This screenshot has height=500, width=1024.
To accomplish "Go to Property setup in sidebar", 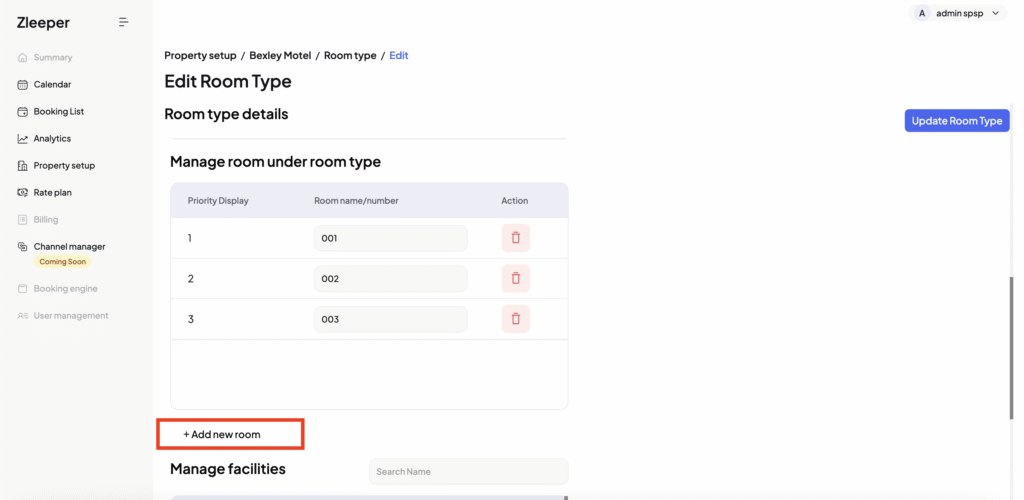I will pos(64,166).
